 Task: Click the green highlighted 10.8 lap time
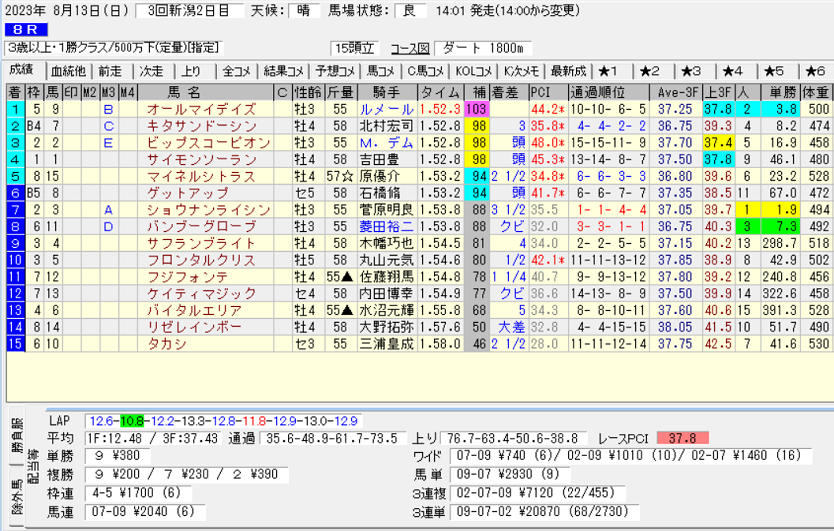(133, 421)
